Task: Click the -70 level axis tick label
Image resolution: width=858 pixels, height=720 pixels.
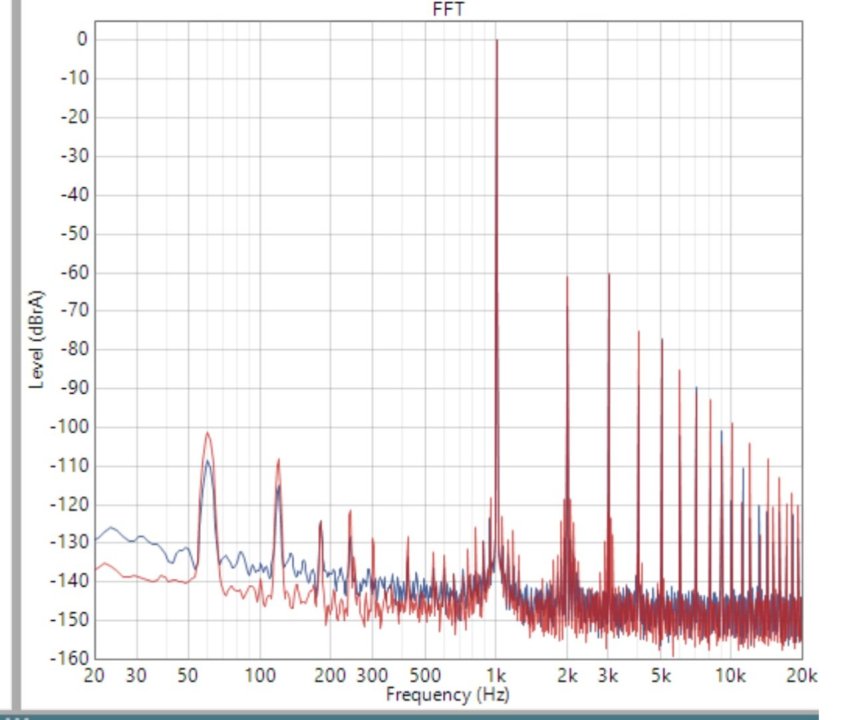Action: (74, 310)
